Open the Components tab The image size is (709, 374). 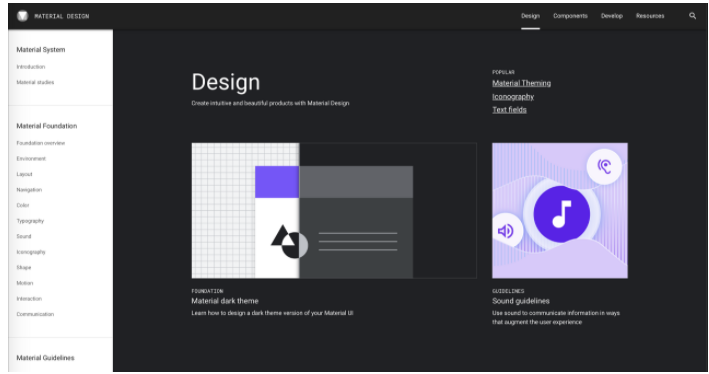[570, 16]
